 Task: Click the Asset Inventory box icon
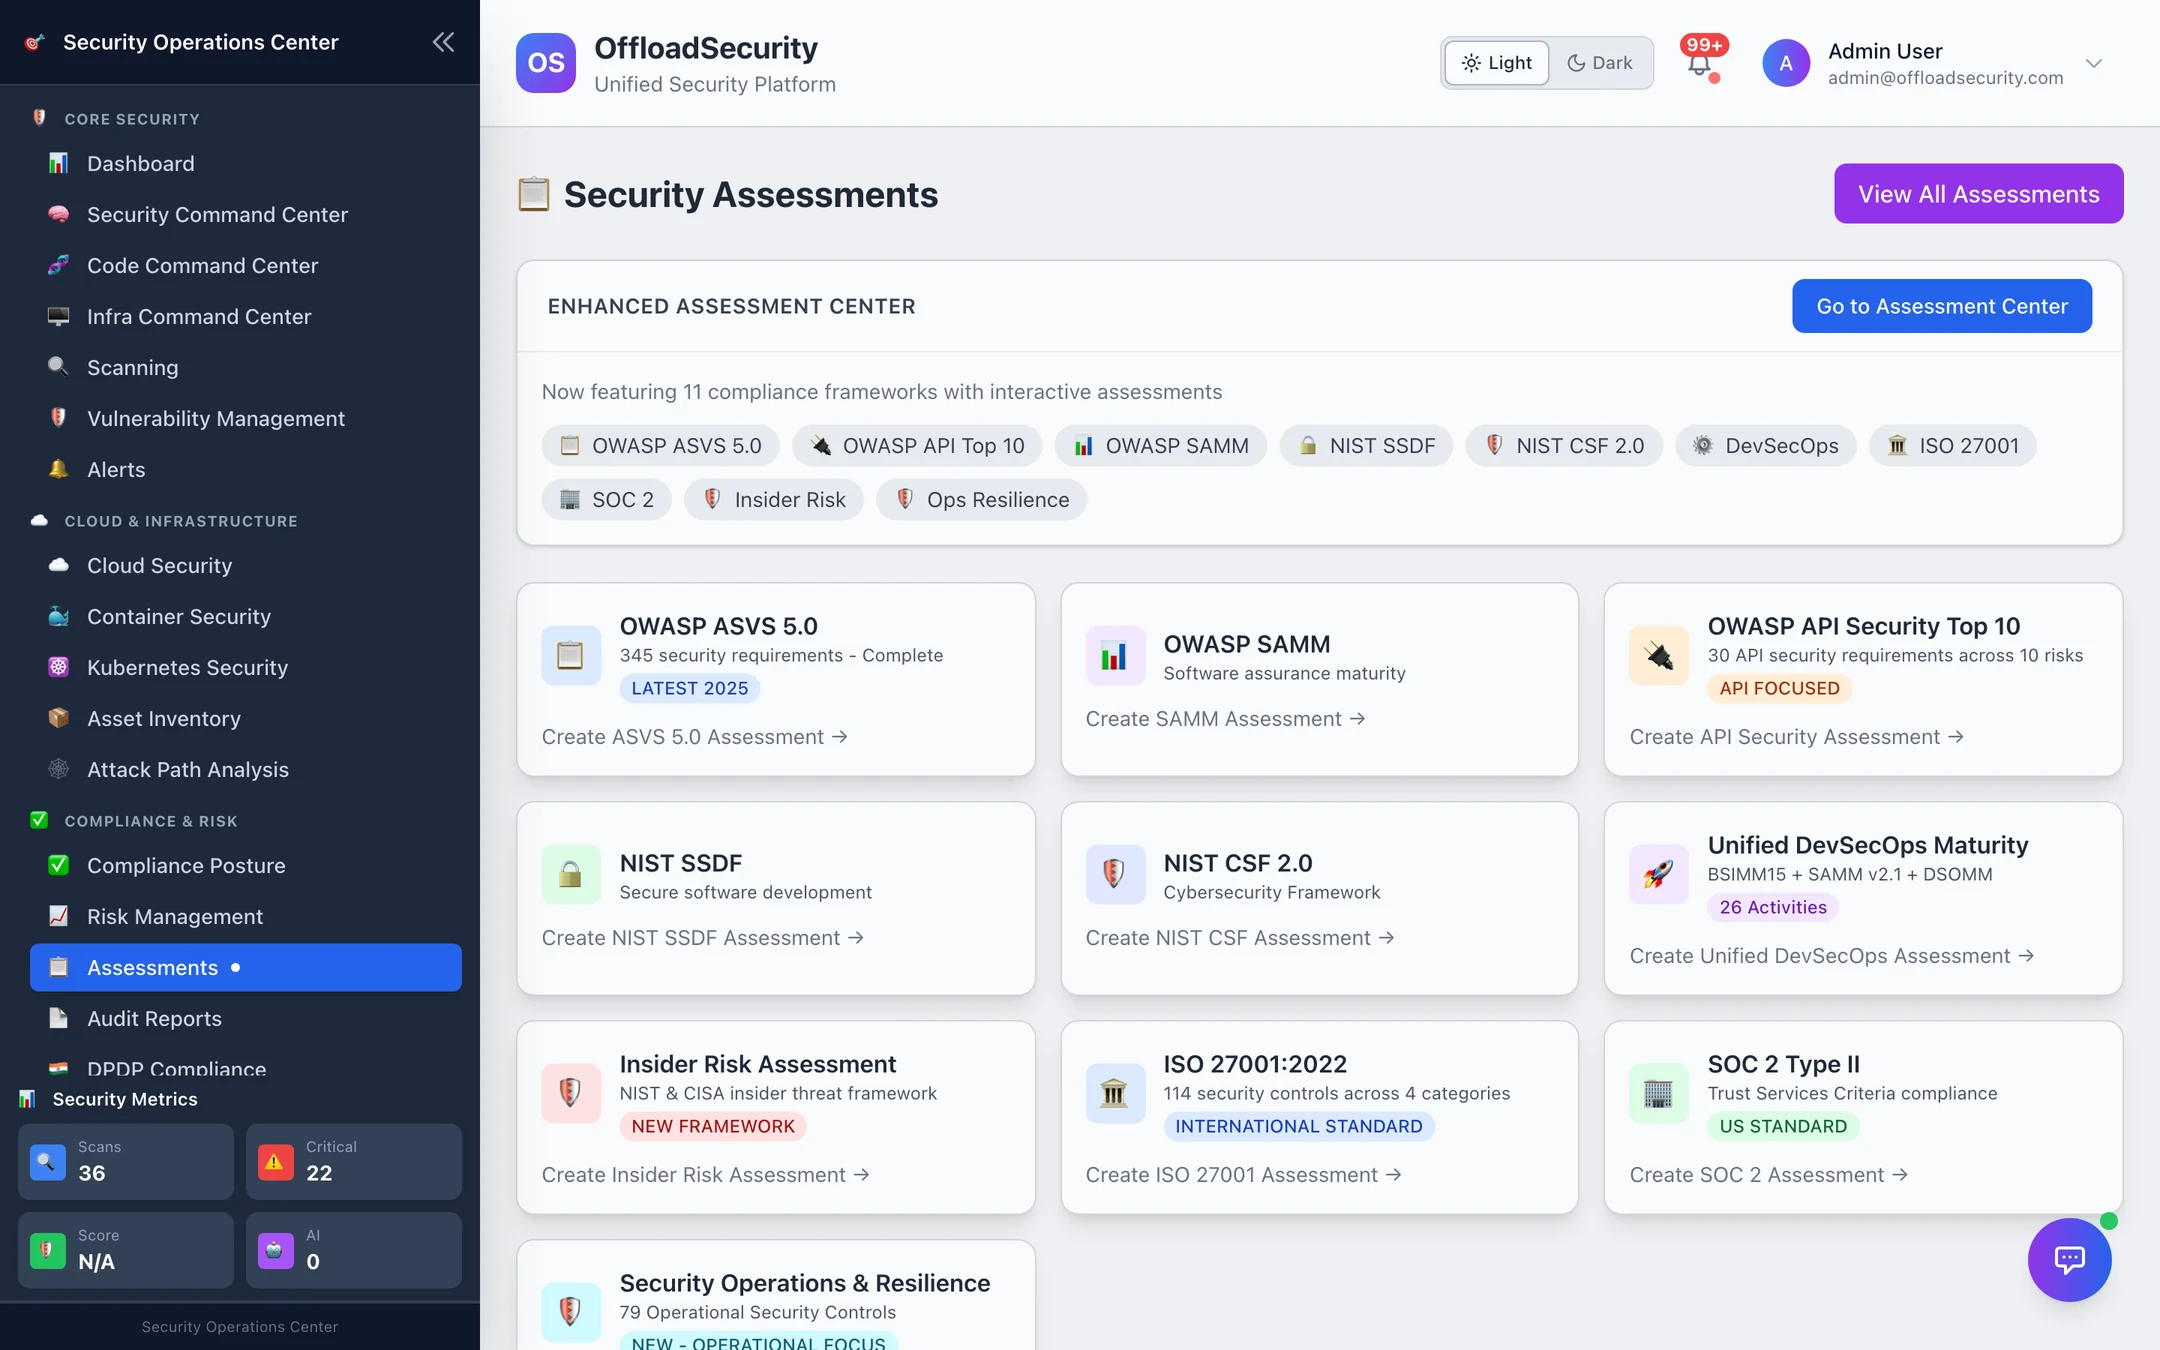(59, 718)
